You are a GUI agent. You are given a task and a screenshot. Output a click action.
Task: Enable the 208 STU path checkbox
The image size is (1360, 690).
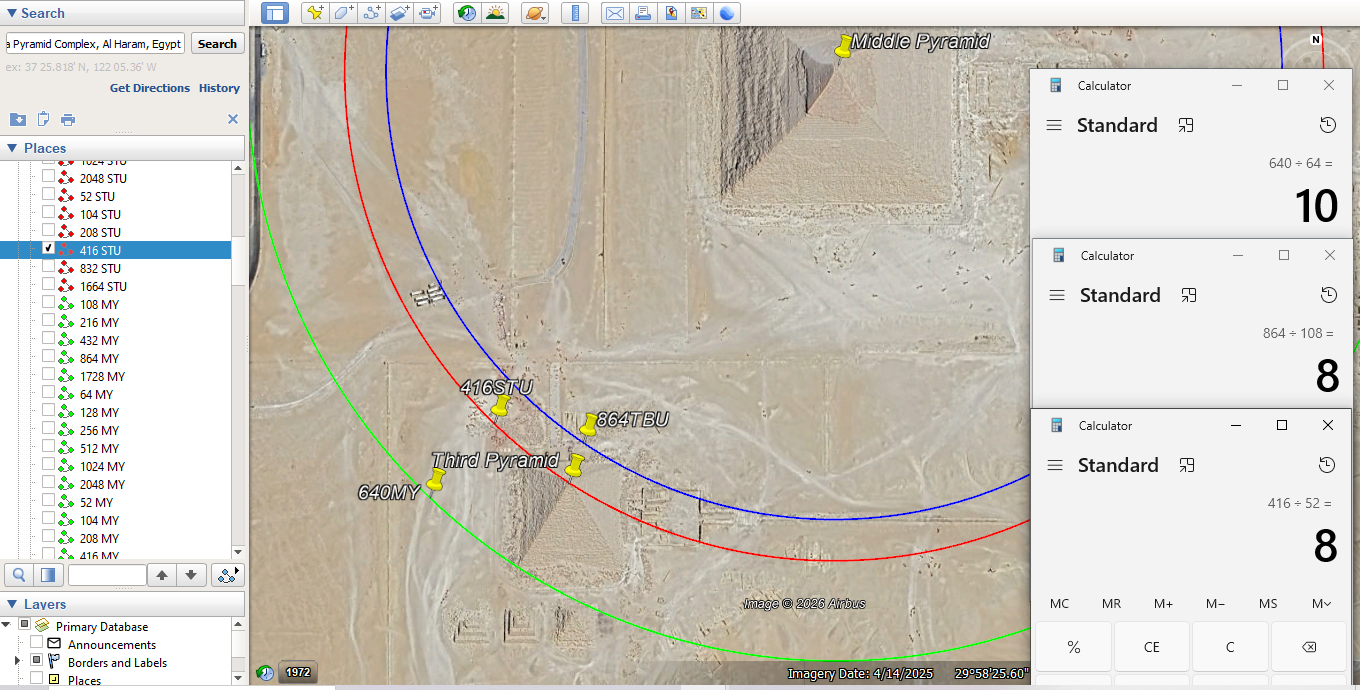click(48, 231)
